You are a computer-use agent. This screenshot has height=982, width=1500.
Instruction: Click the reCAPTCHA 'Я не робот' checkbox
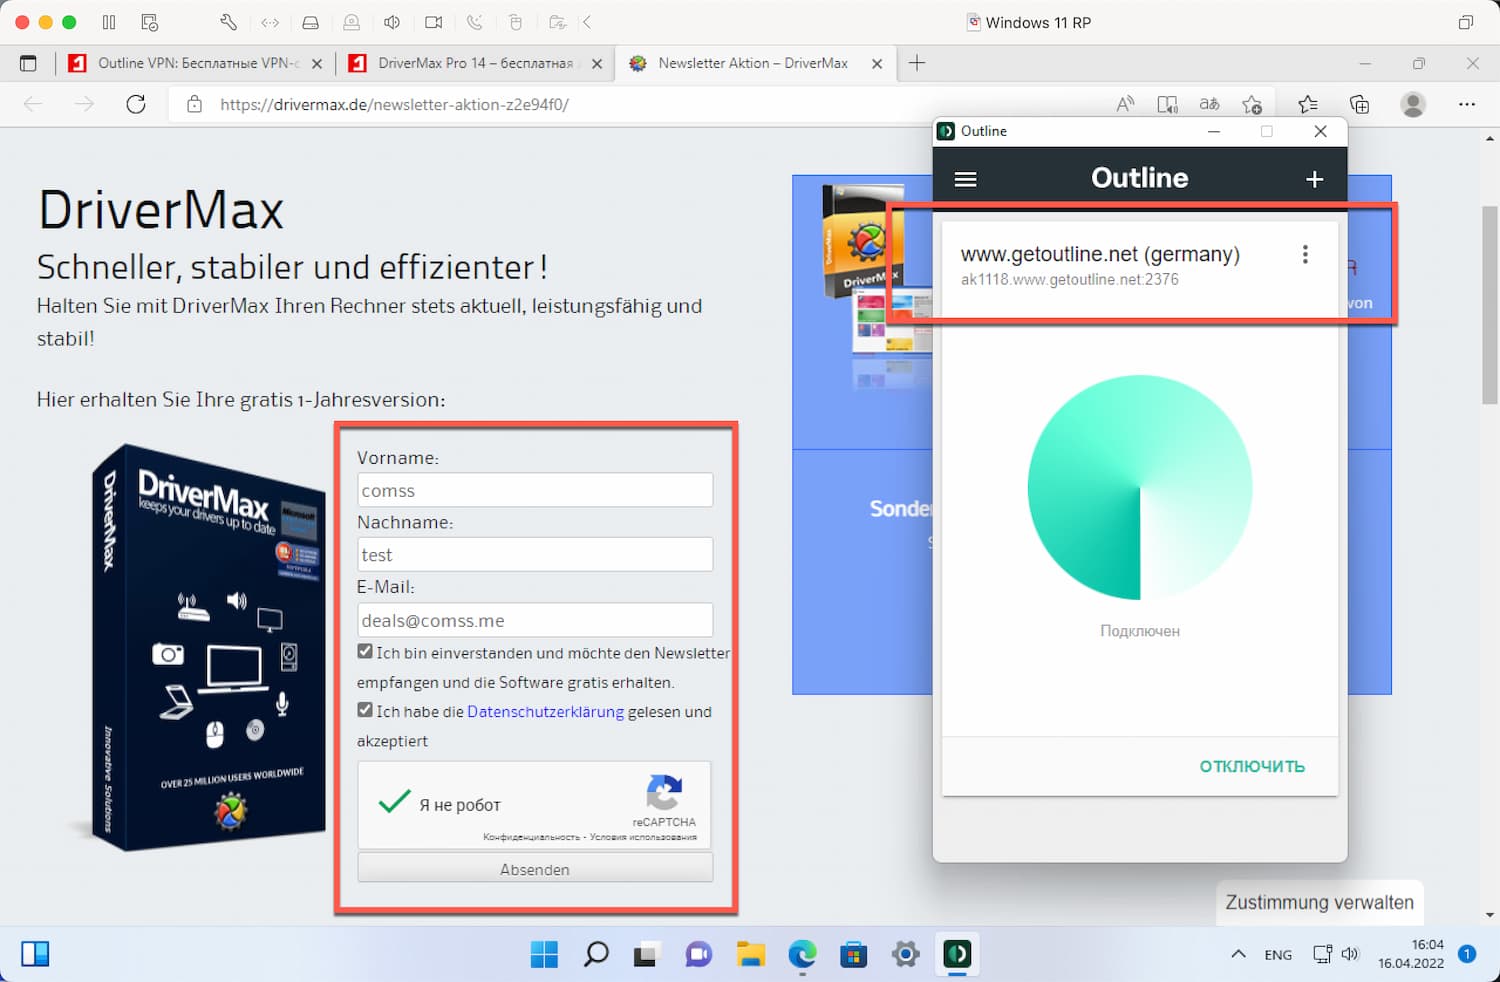tap(394, 802)
